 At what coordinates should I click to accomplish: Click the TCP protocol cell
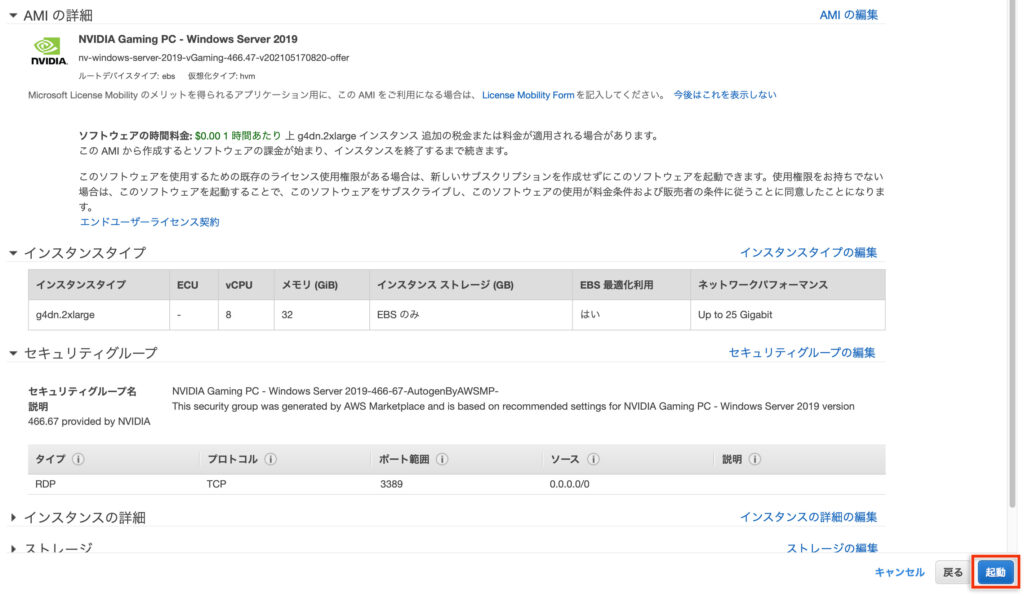216,484
